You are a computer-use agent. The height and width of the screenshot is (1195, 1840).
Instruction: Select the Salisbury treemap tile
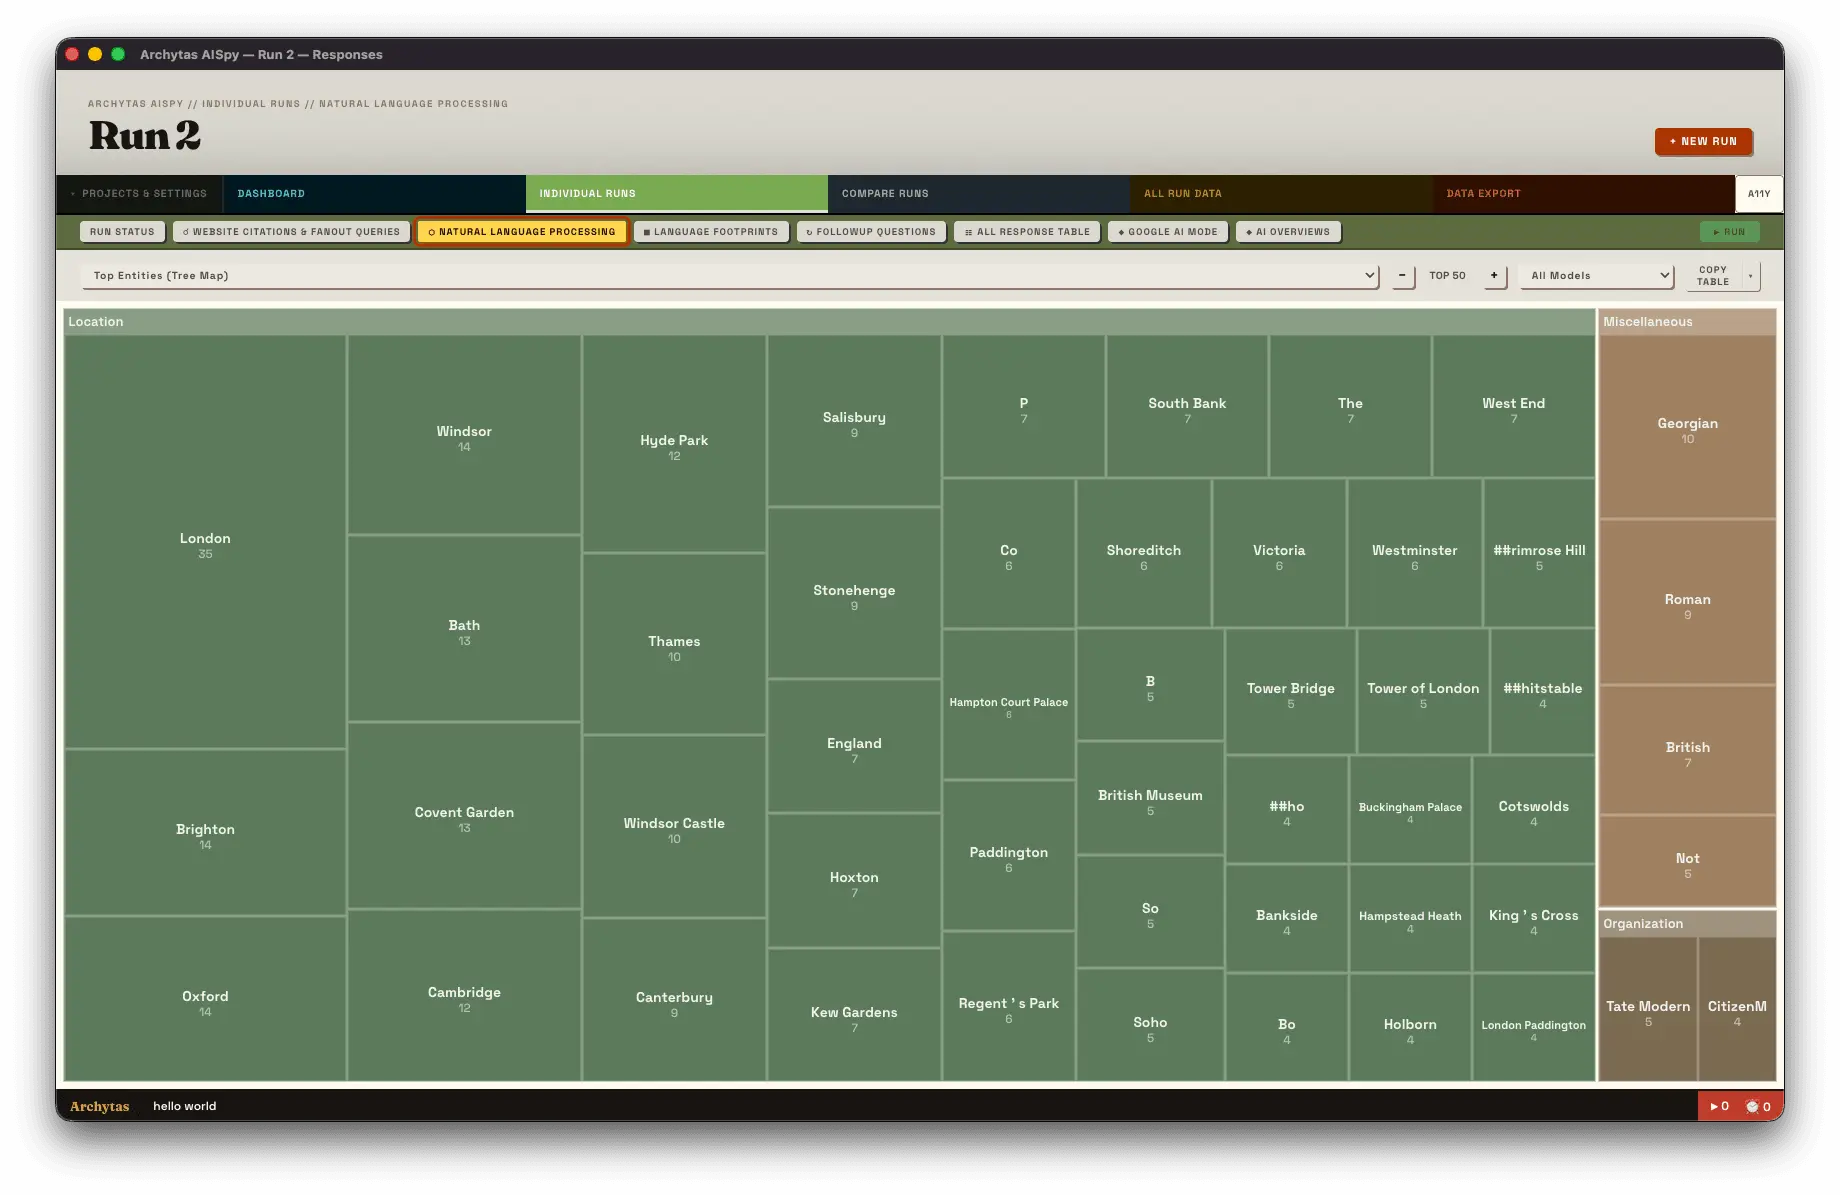pos(854,421)
